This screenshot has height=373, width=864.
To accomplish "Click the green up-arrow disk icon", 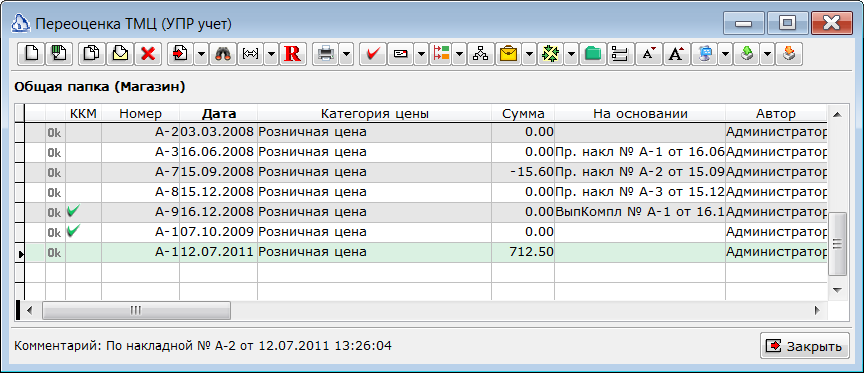I will coord(747,54).
